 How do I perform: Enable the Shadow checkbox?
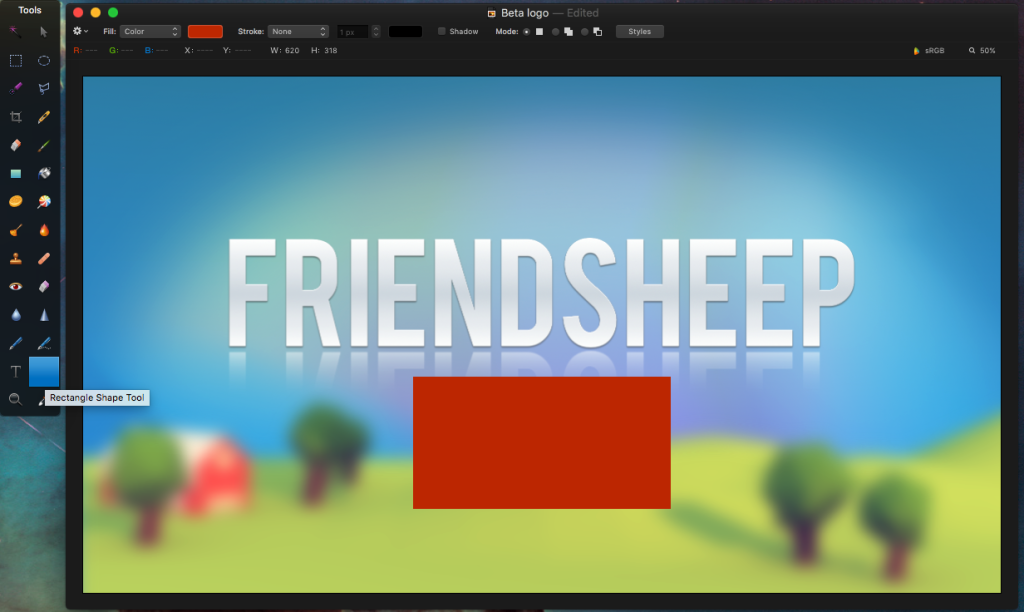[441, 31]
